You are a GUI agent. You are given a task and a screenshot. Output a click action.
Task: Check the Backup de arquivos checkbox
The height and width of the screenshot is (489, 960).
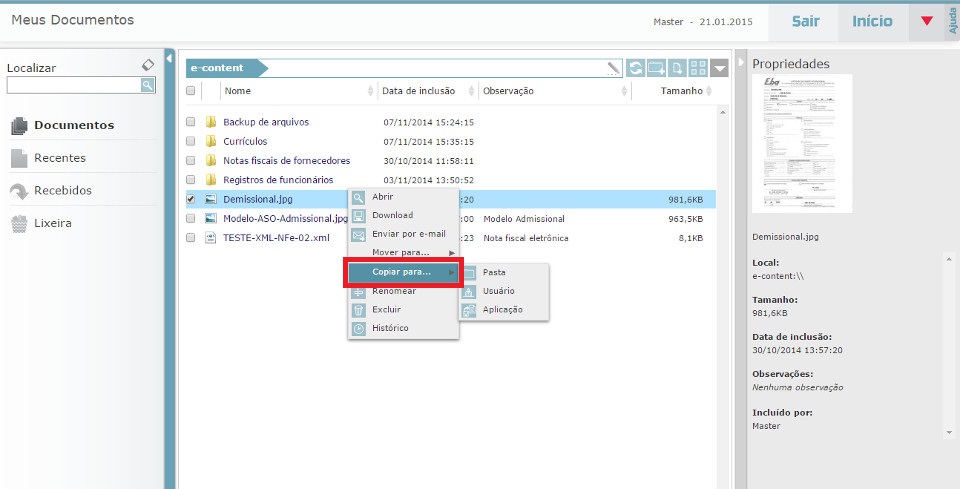(x=191, y=122)
